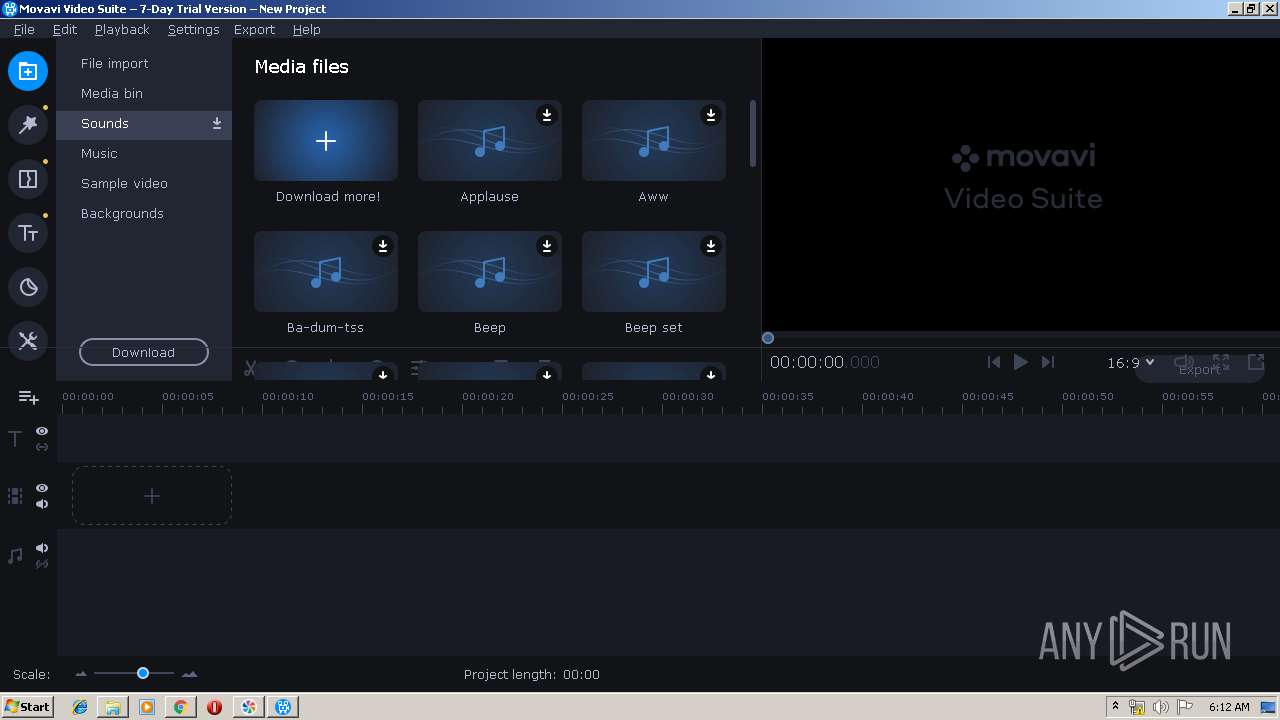Viewport: 1280px width, 720px height.
Task: Click the video track filmstrip icon
Action: tap(15, 496)
